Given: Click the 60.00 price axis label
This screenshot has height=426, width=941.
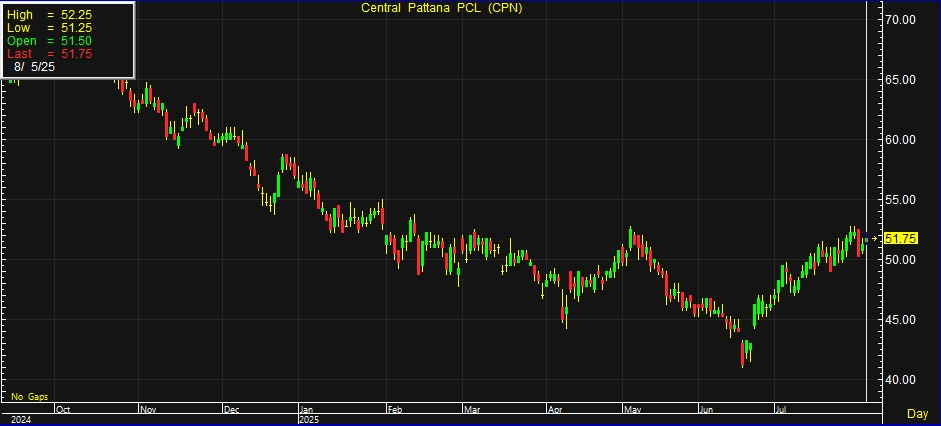Looking at the screenshot, I should 901,140.
